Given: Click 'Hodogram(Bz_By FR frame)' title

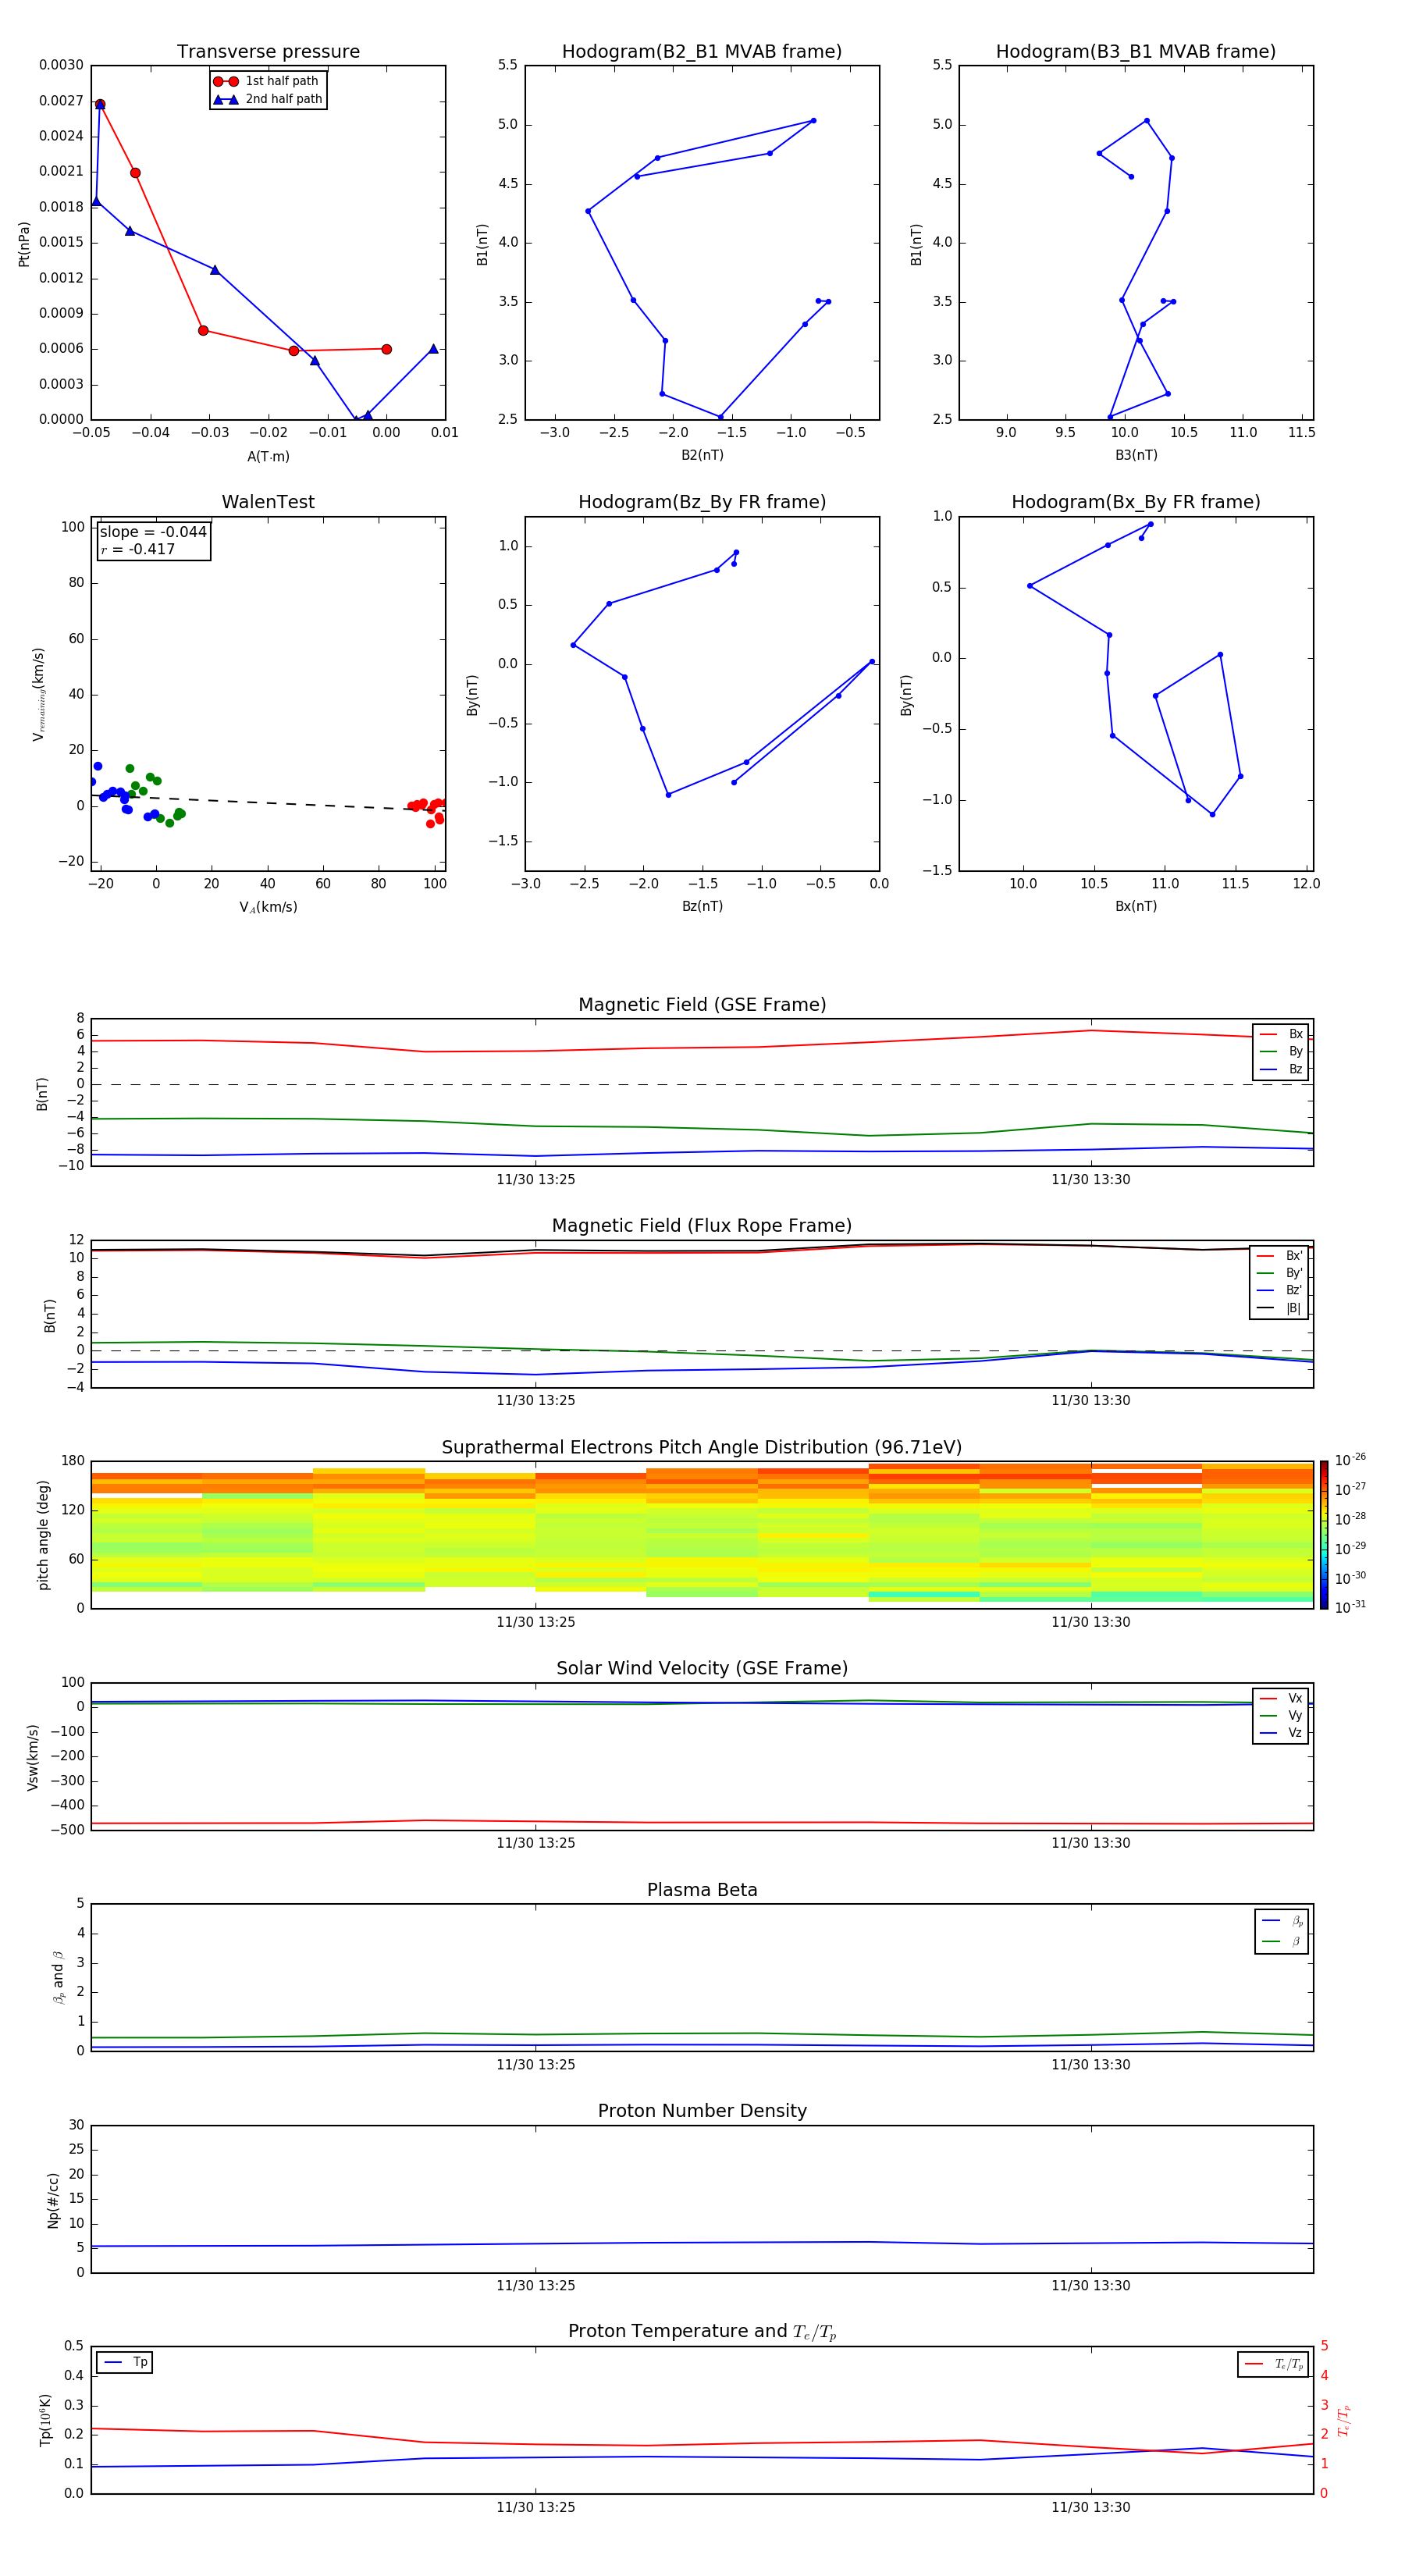Looking at the screenshot, I should pos(702,502).
